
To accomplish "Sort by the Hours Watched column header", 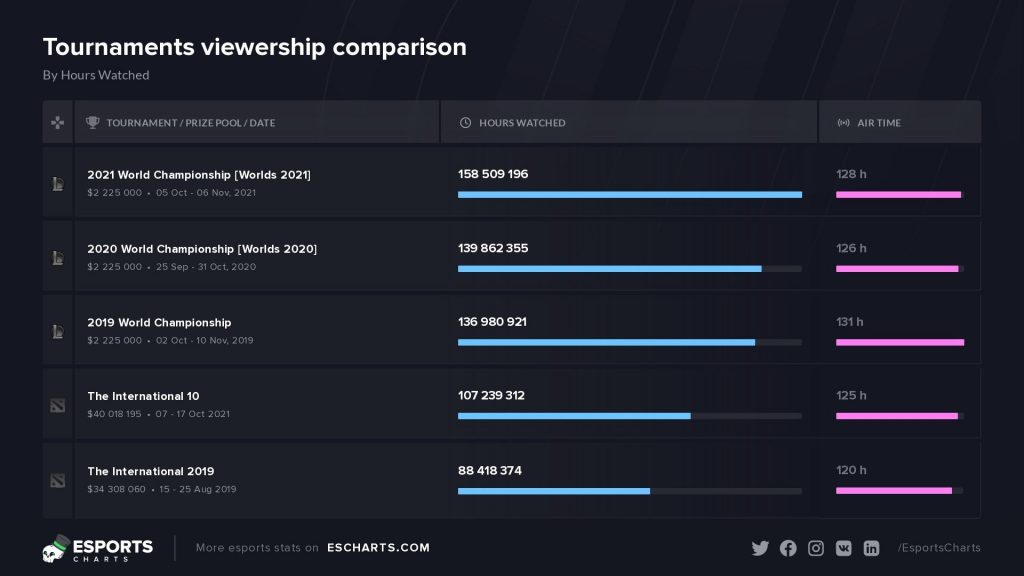I will 522,123.
